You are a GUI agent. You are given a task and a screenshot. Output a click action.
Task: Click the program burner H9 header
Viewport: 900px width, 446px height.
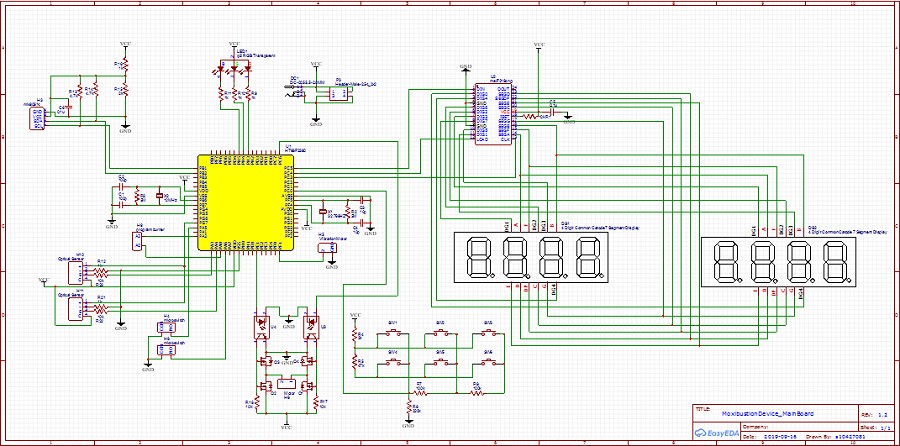click(x=138, y=239)
